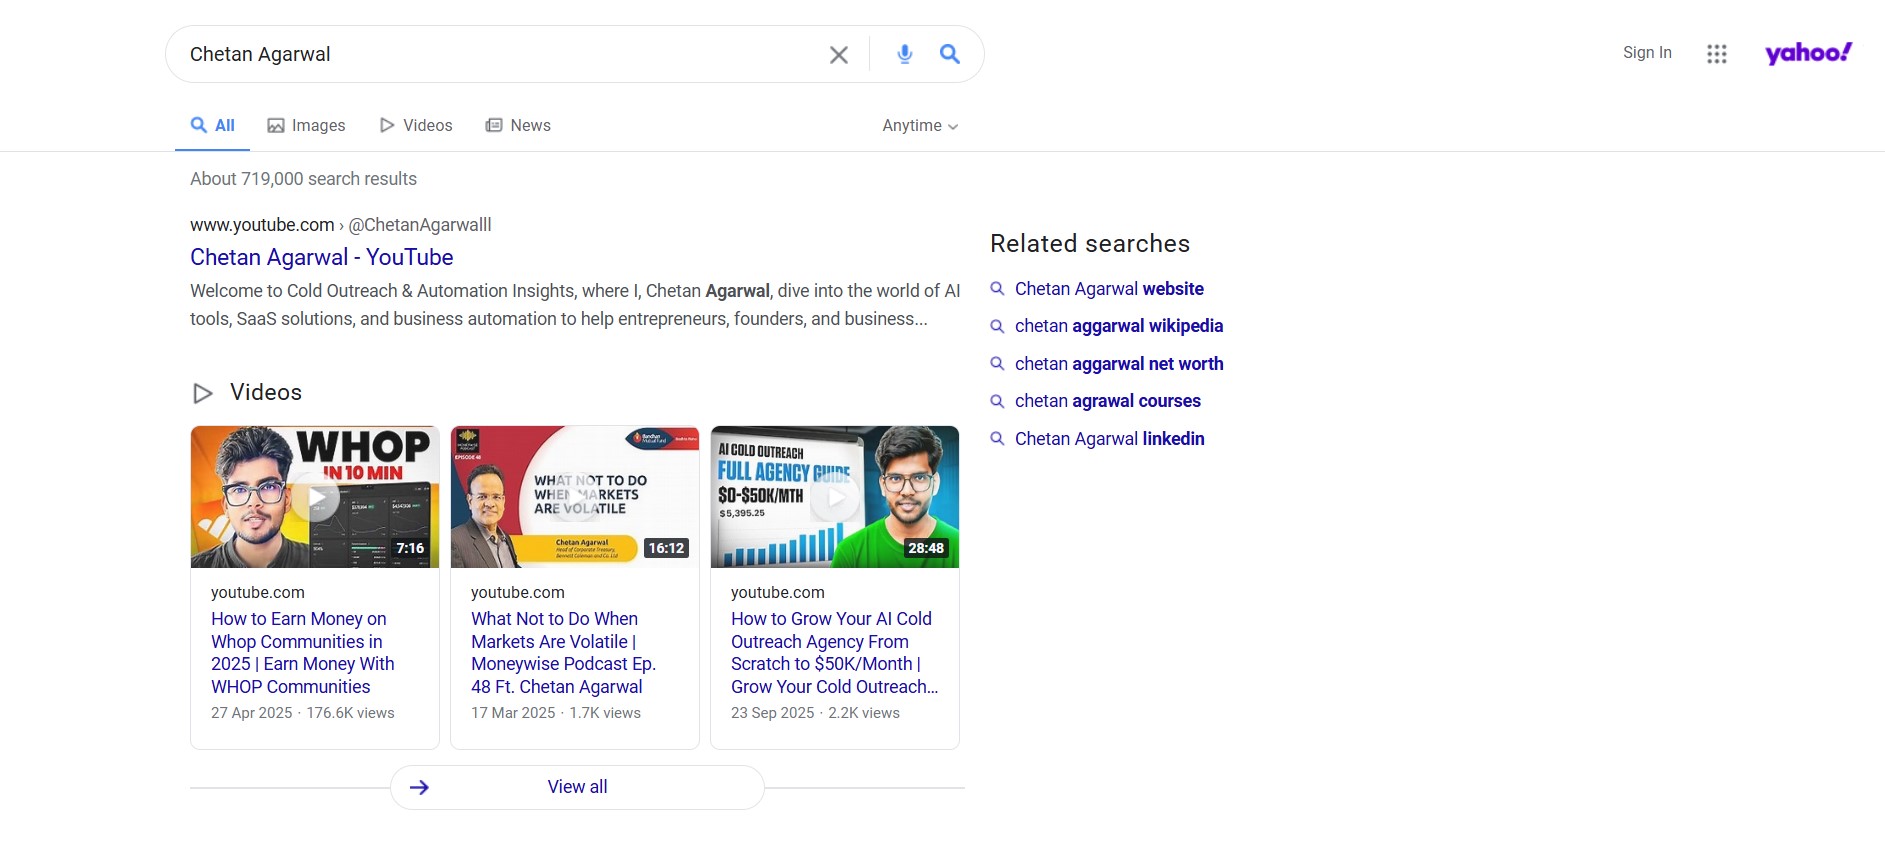Open the AI Cold Outreach video thumbnail
This screenshot has width=1885, height=841.
[835, 497]
